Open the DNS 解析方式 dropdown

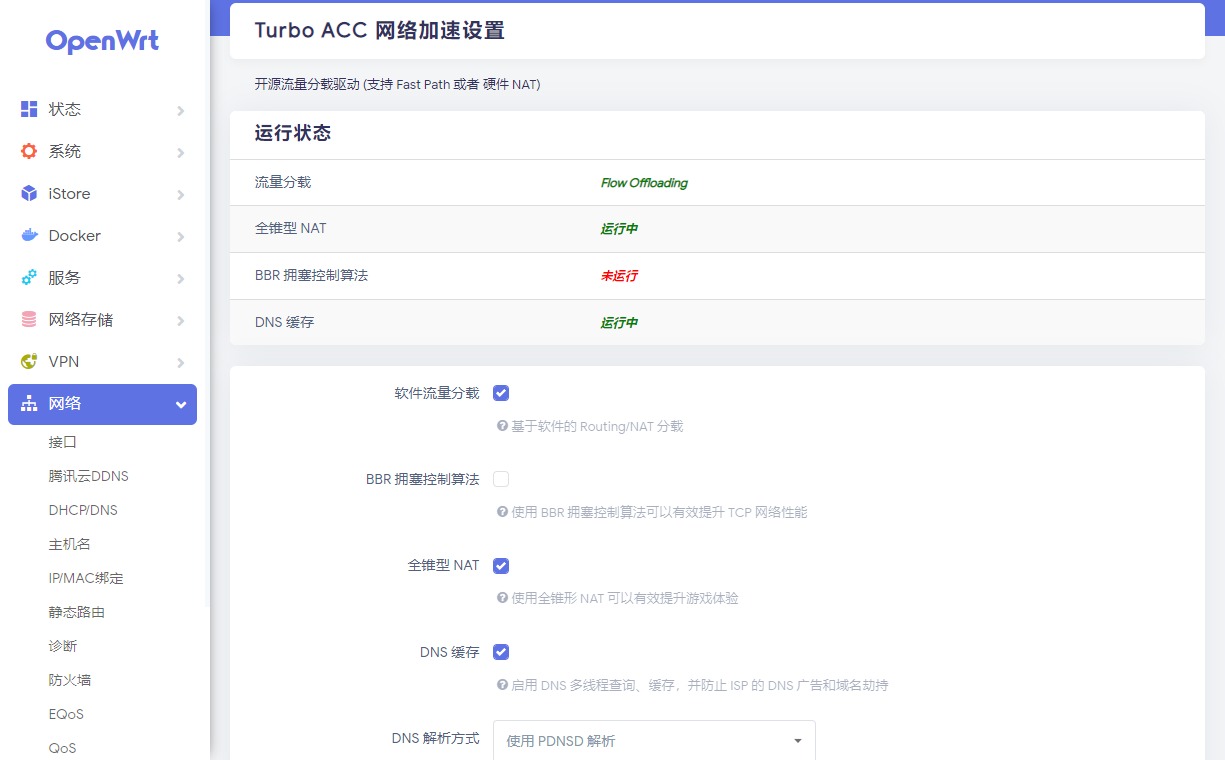(654, 741)
